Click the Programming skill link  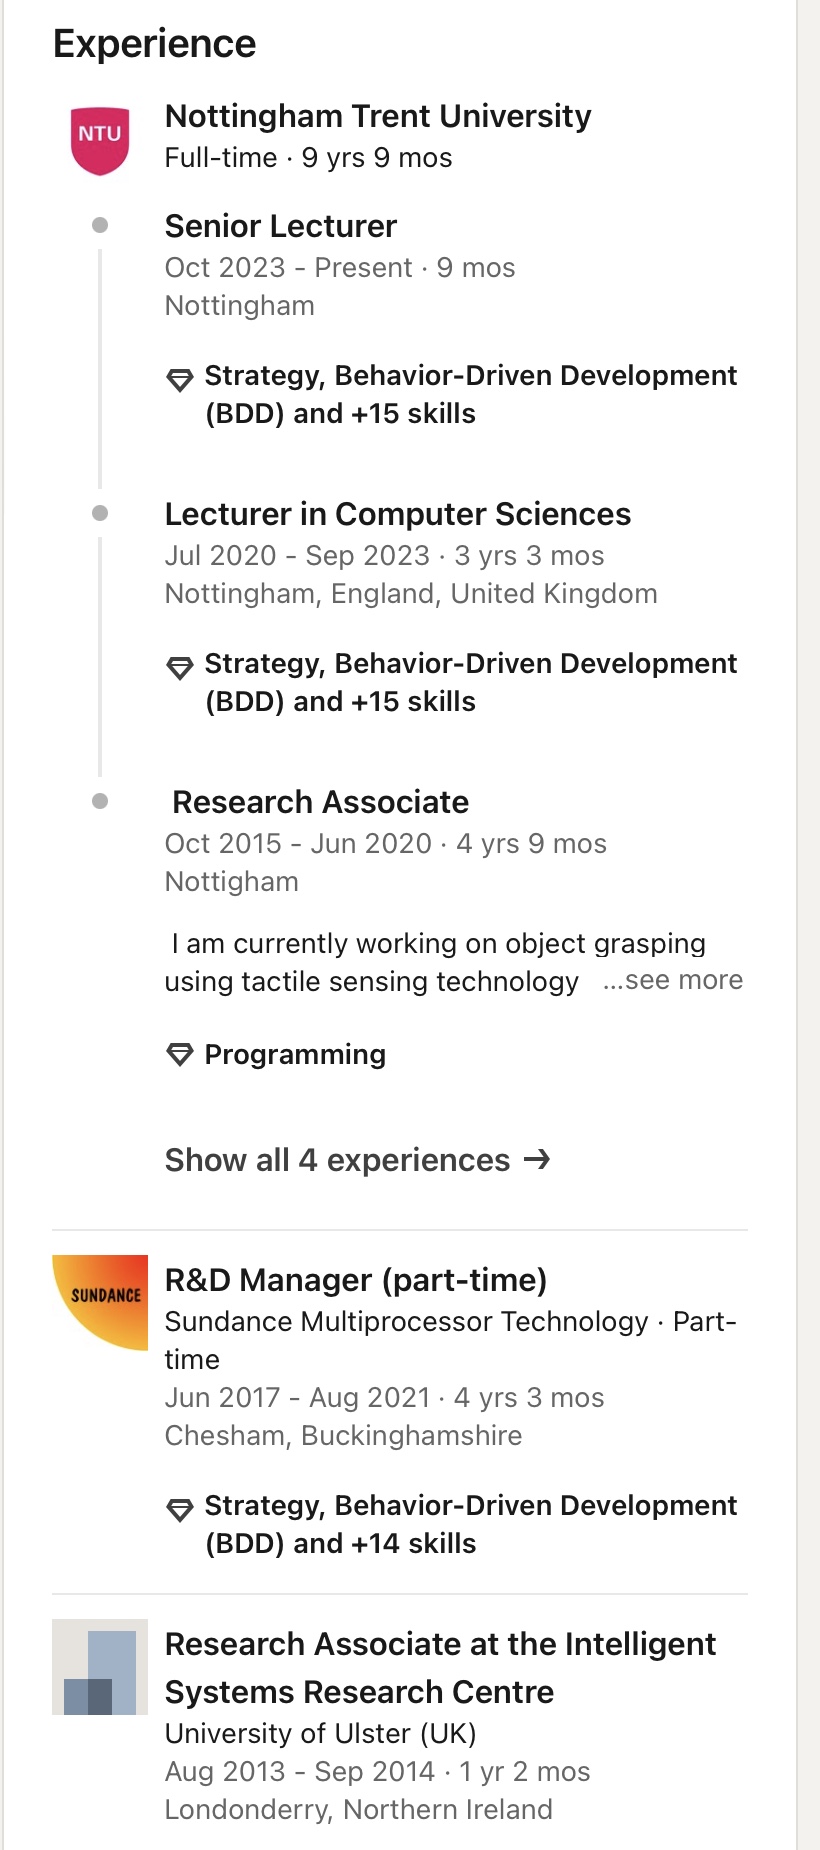tap(295, 1054)
